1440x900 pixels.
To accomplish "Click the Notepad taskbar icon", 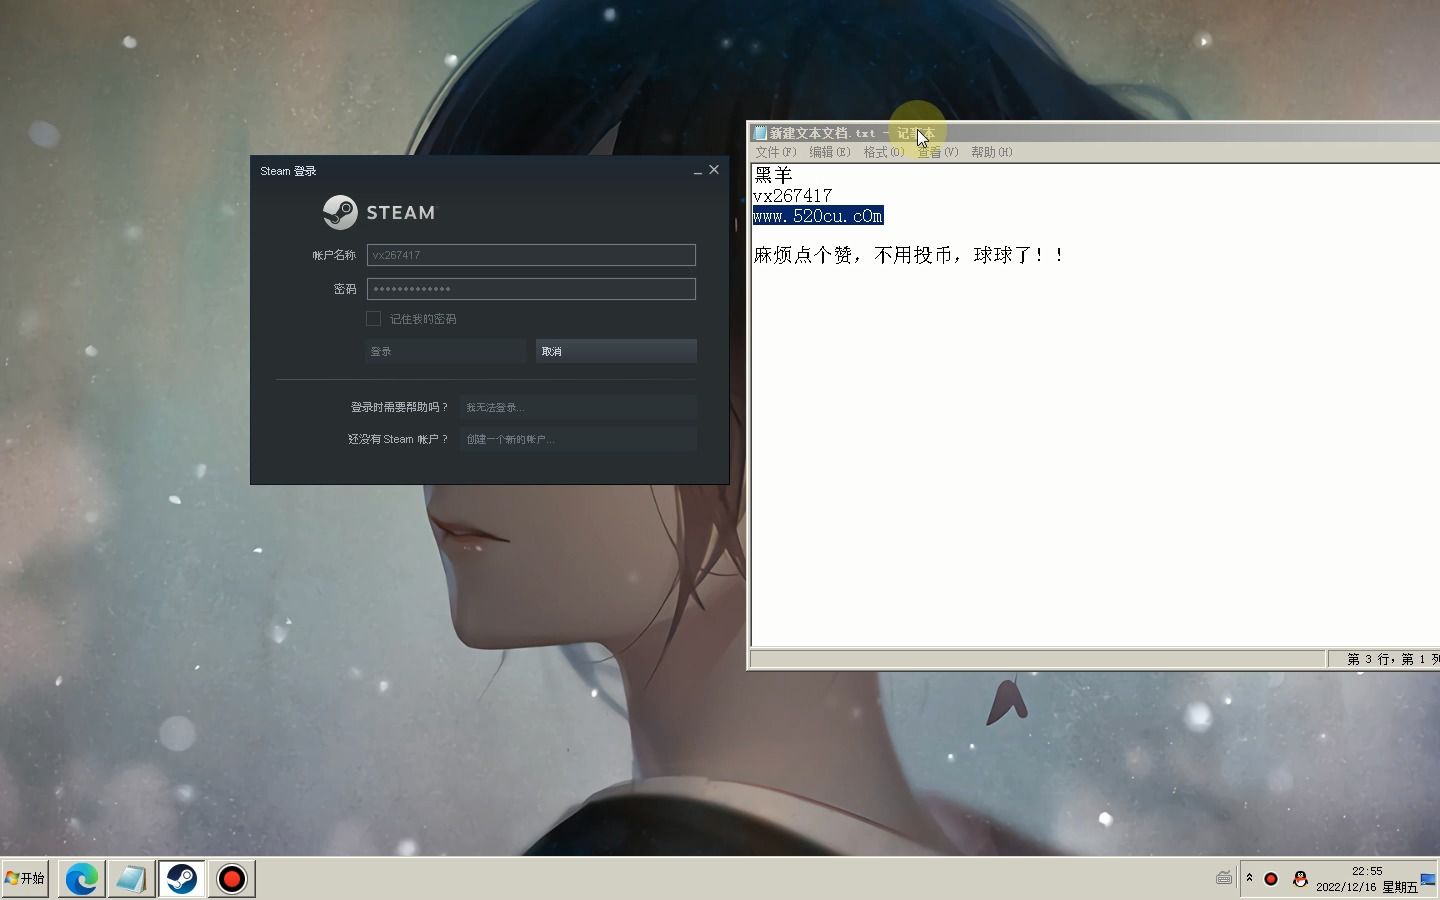I will [x=131, y=879].
